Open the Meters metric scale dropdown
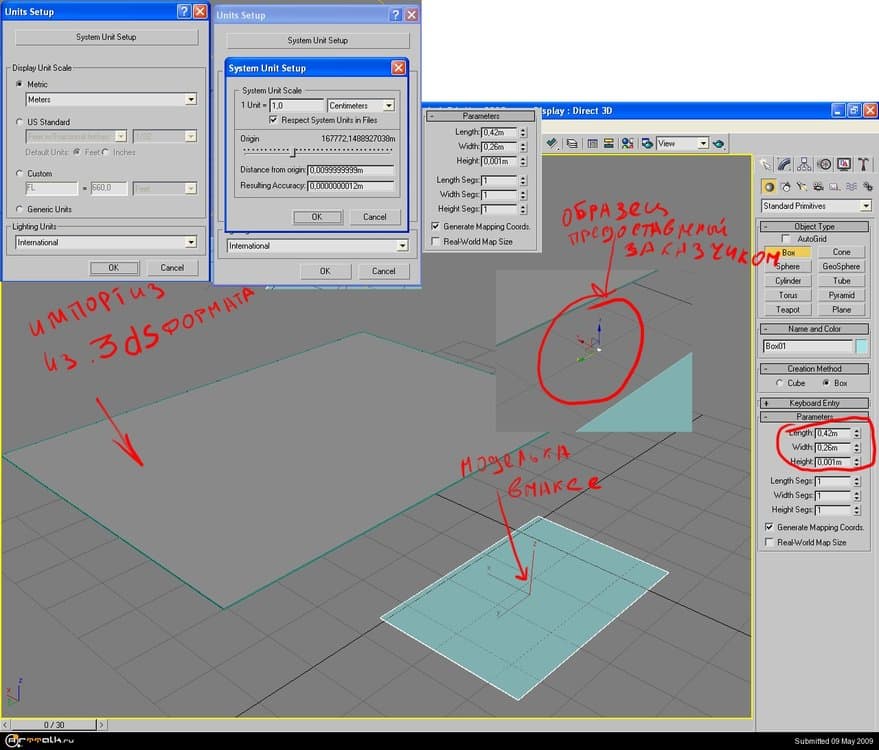This screenshot has height=750, width=879. 190,99
